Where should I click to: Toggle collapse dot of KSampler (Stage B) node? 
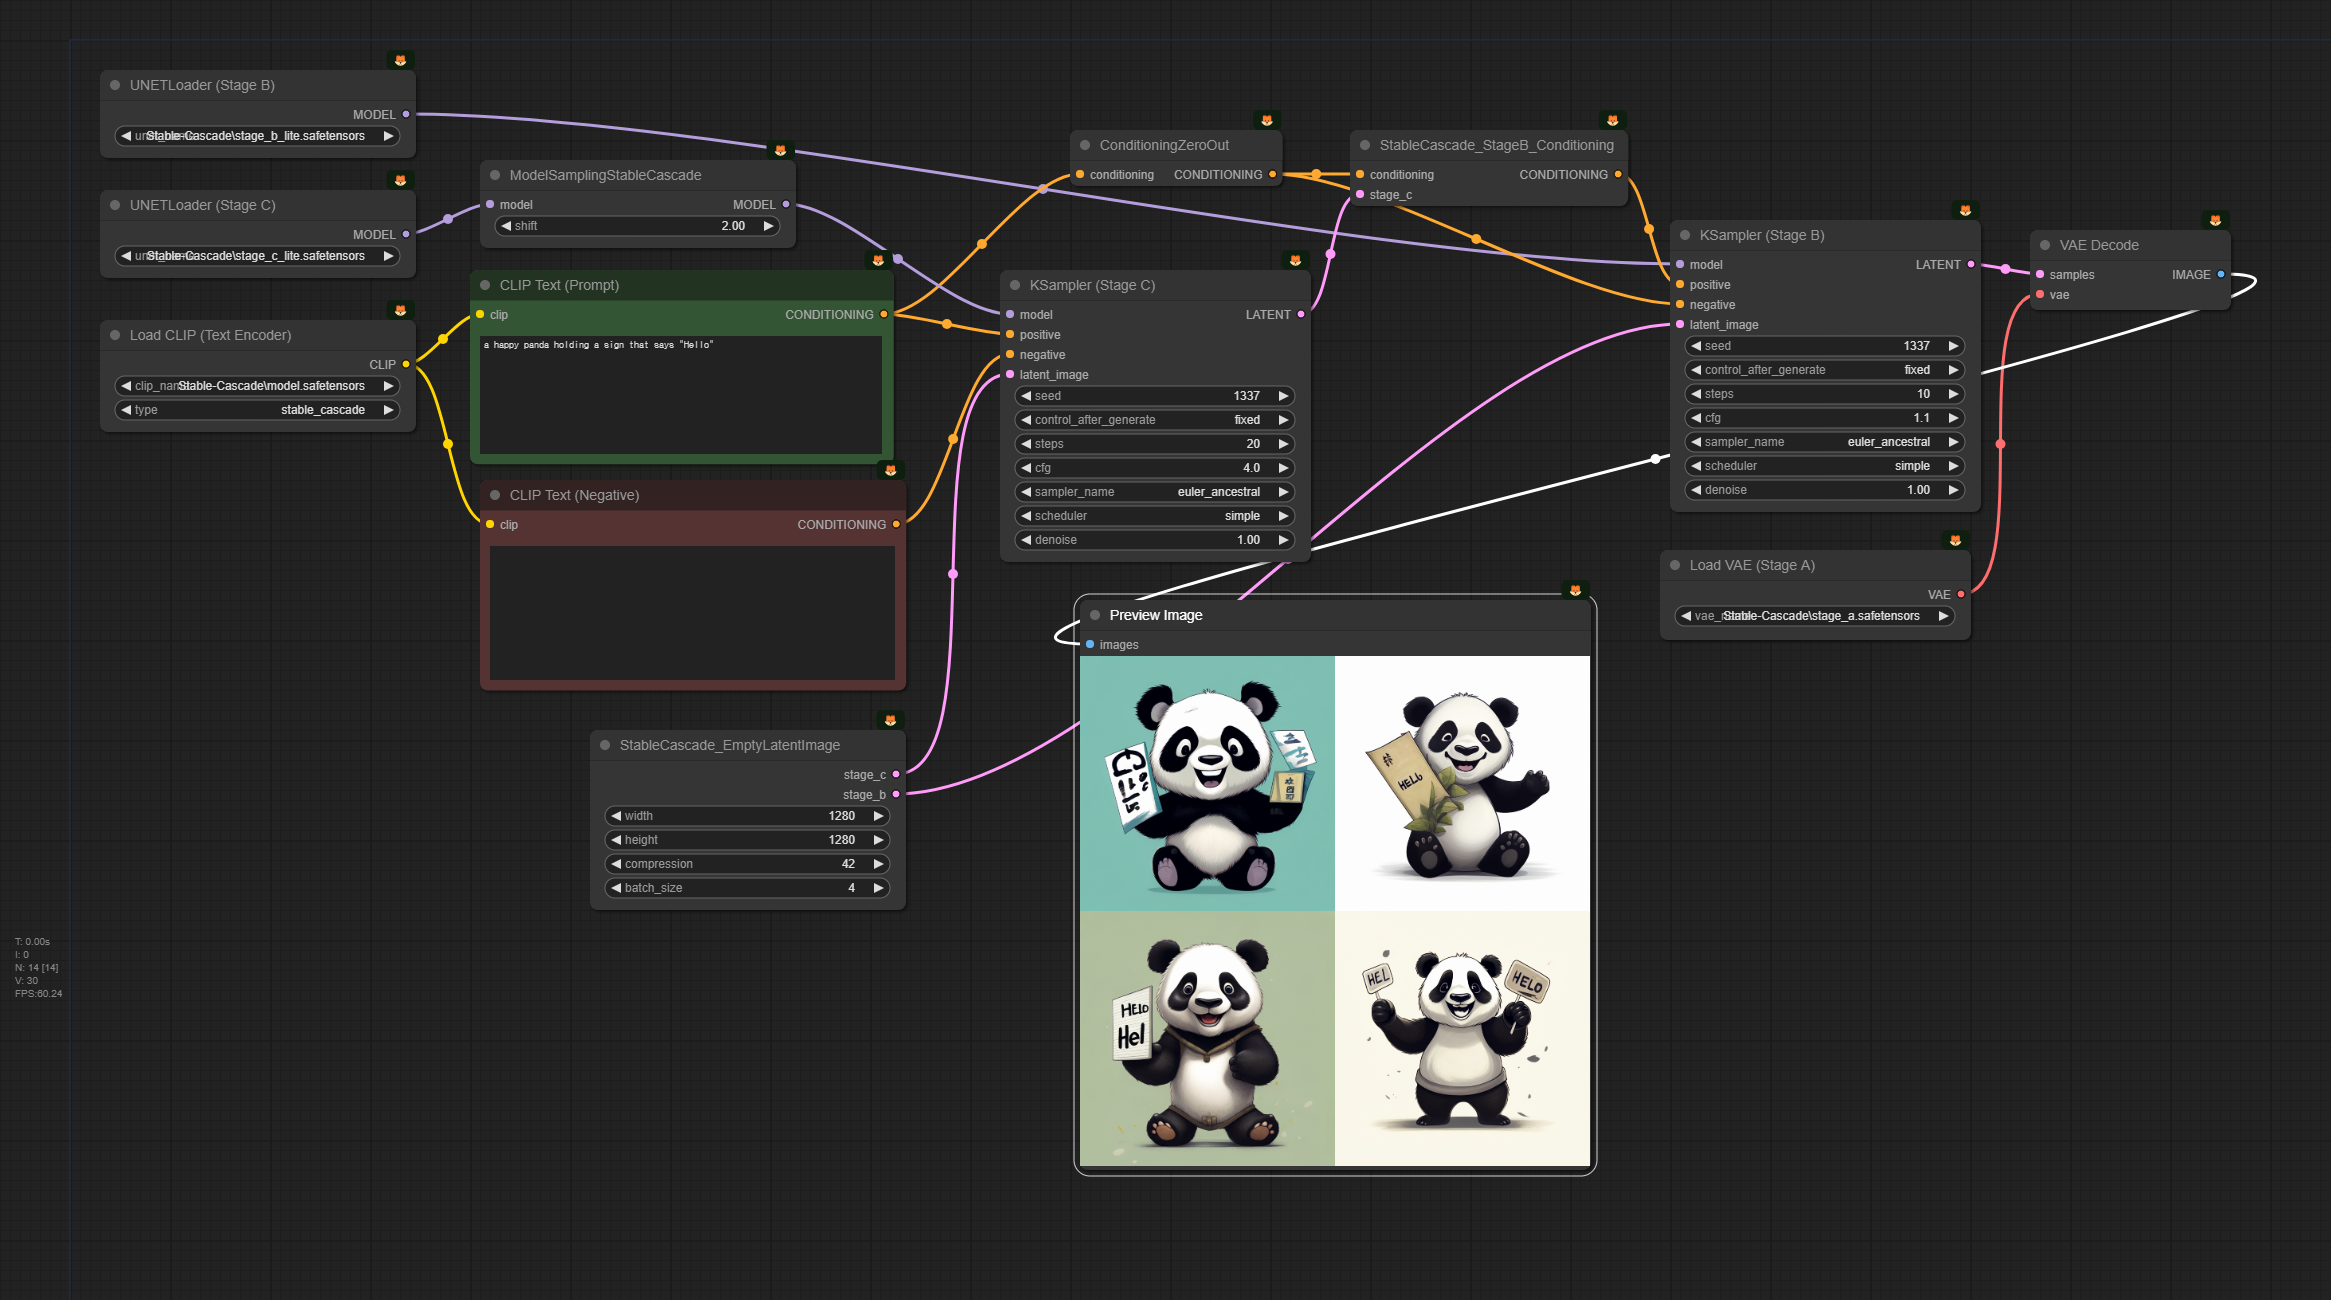[1685, 235]
